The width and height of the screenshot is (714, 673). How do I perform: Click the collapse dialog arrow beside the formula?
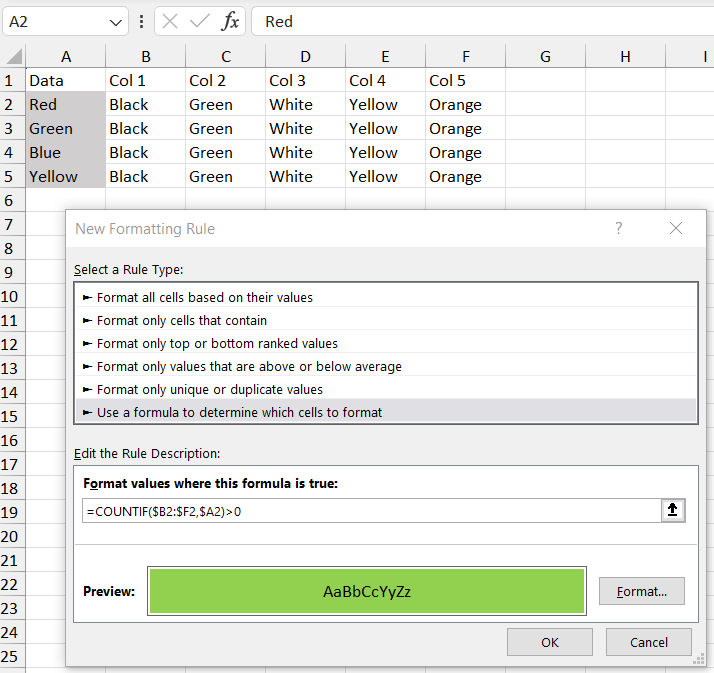(673, 510)
